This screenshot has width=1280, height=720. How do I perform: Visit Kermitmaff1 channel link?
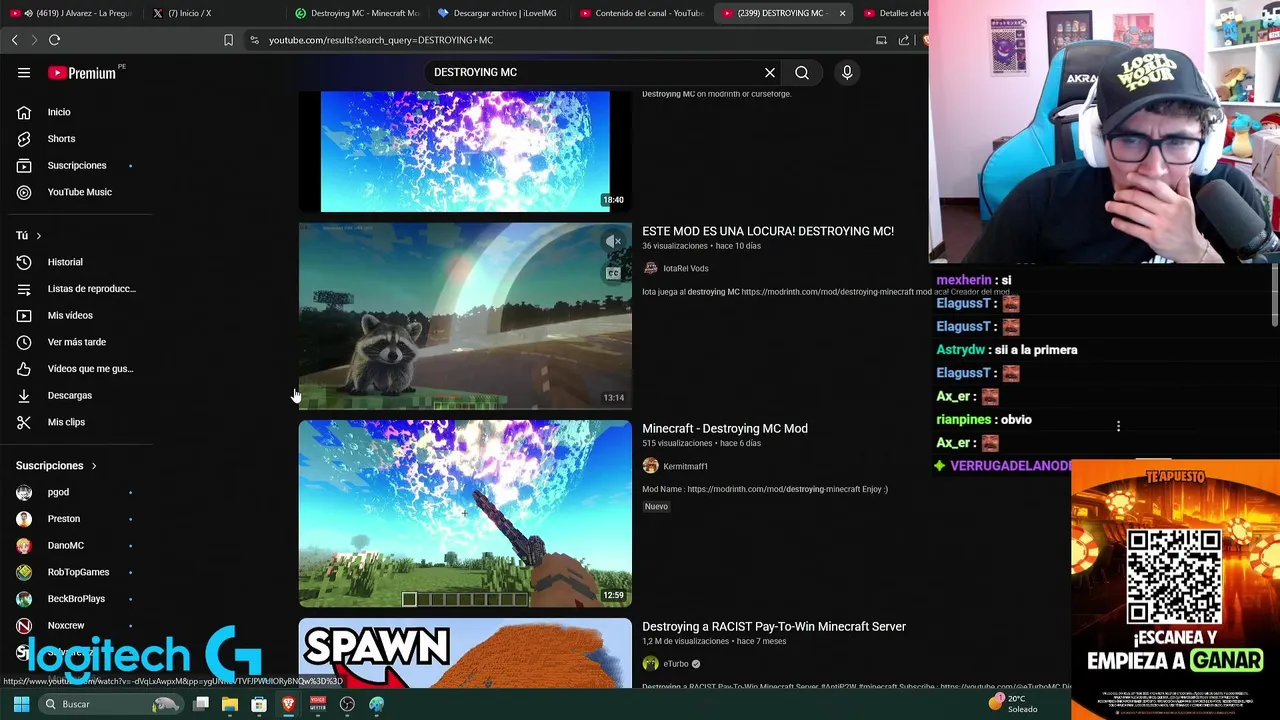click(685, 466)
